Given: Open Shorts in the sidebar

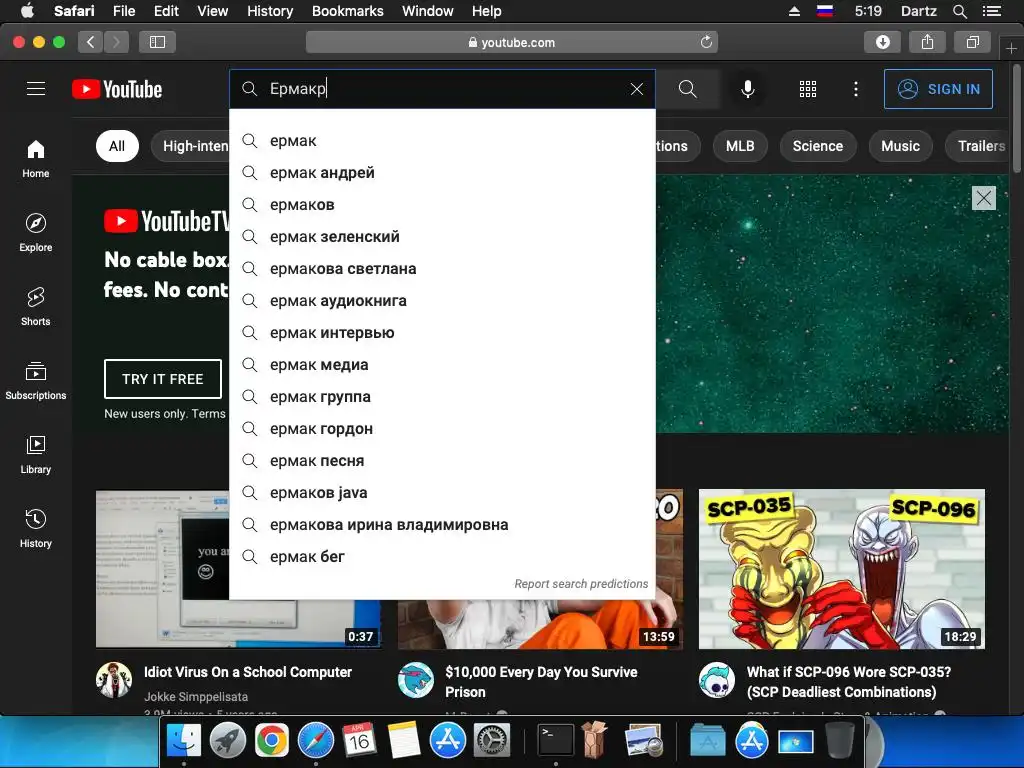Looking at the screenshot, I should [36, 306].
